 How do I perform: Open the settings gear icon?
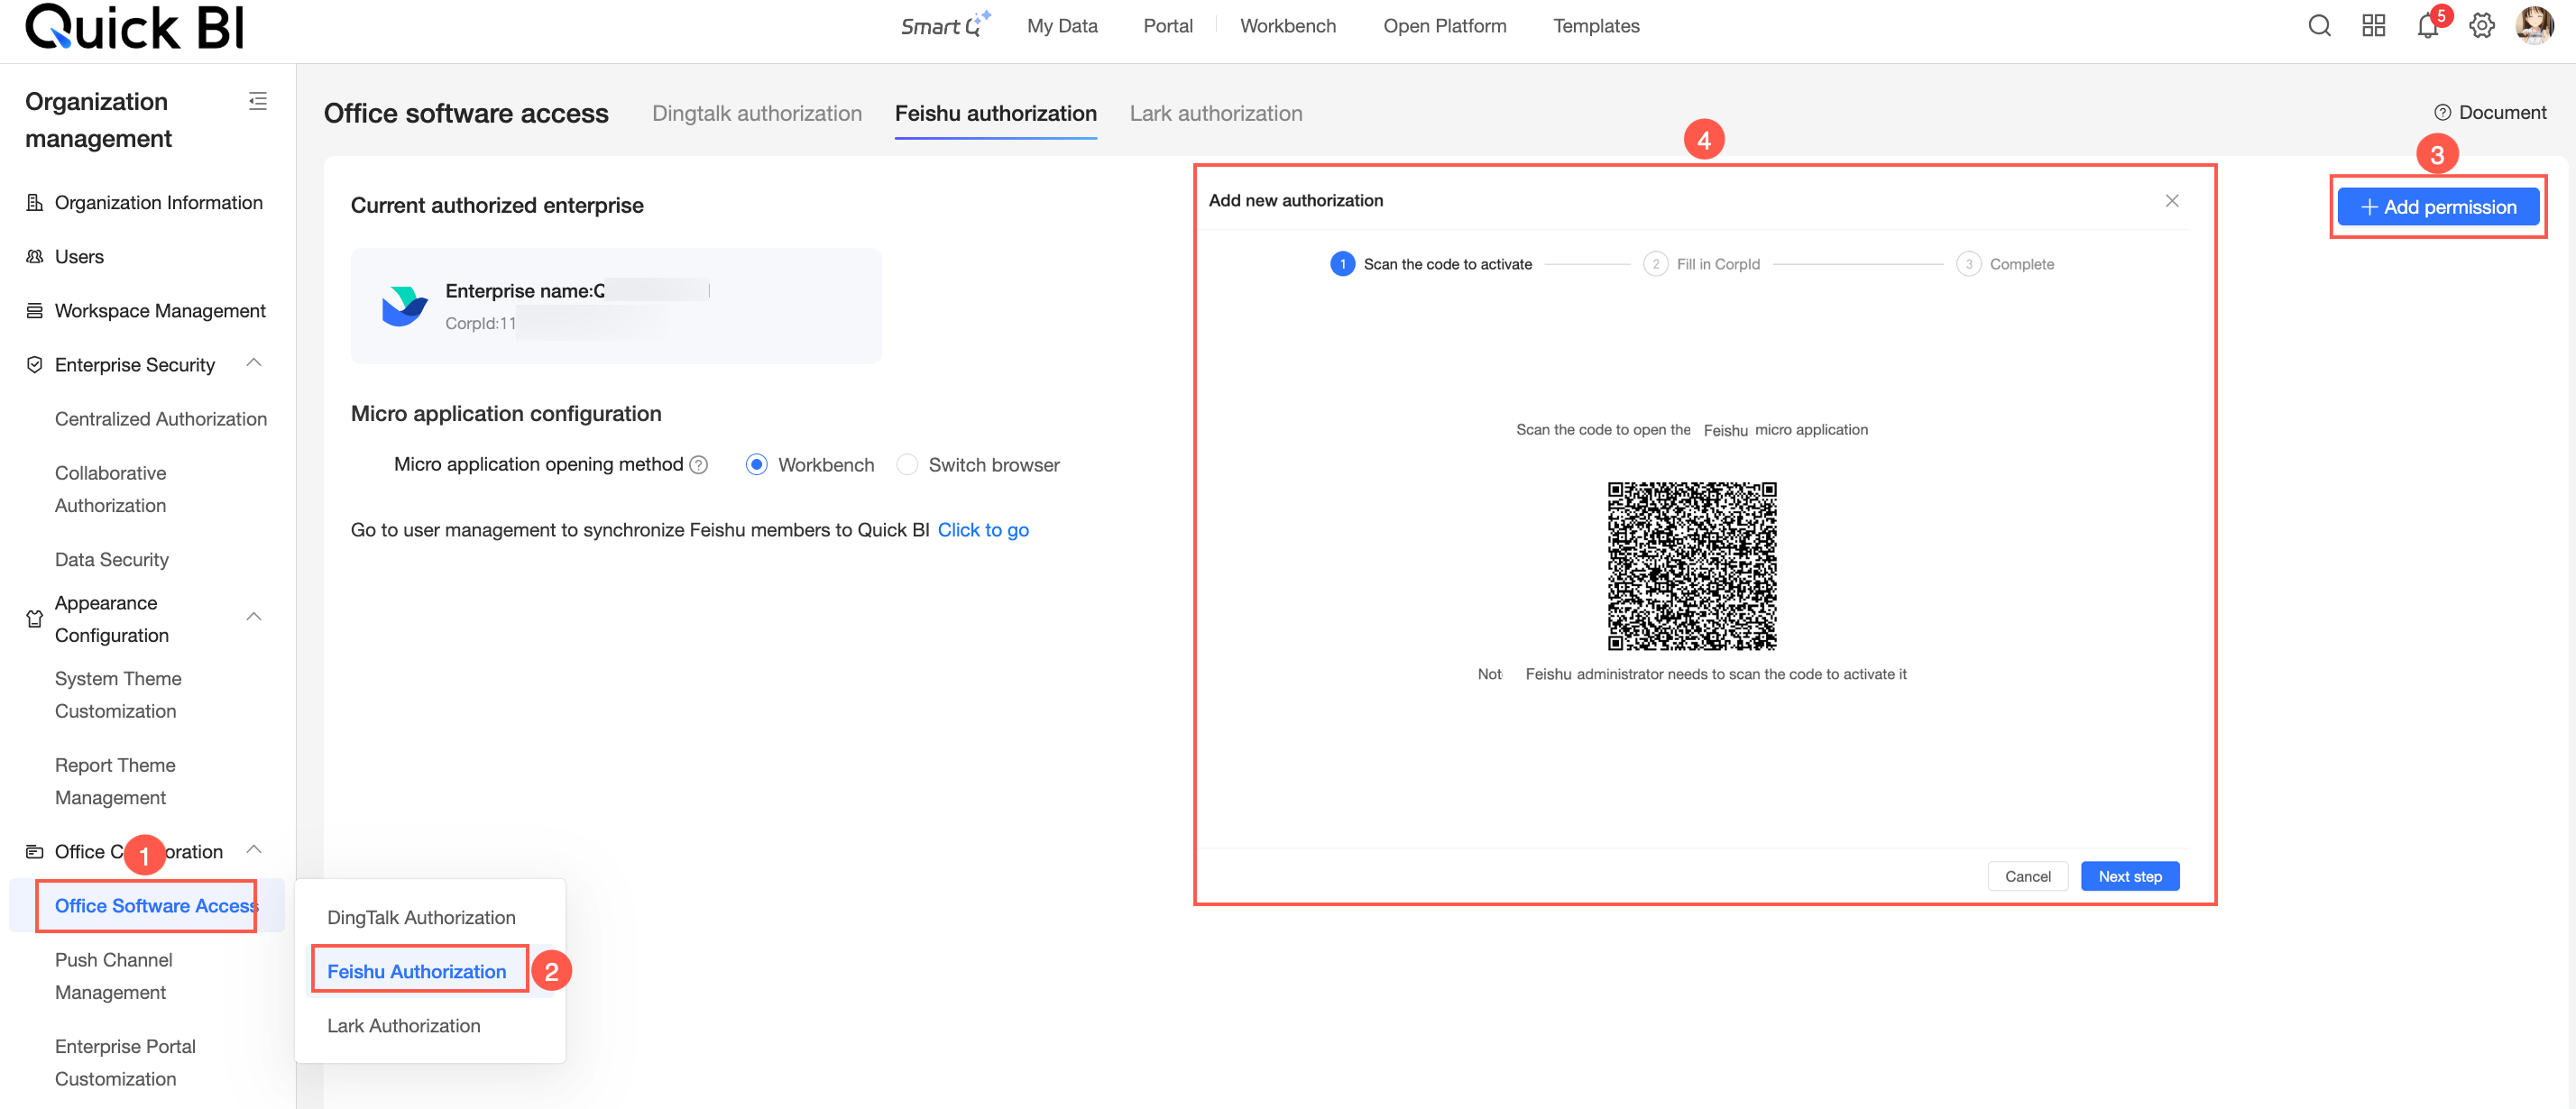[x=2482, y=26]
